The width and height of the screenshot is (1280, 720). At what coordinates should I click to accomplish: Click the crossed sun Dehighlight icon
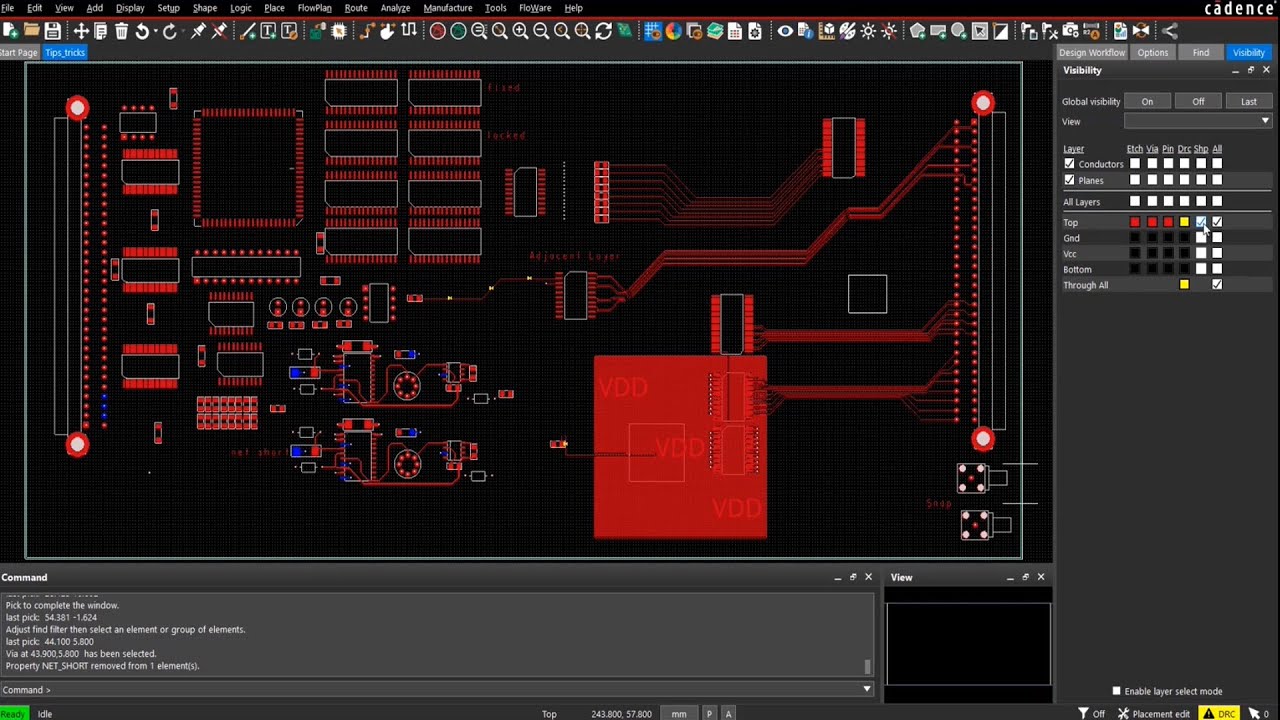click(889, 31)
